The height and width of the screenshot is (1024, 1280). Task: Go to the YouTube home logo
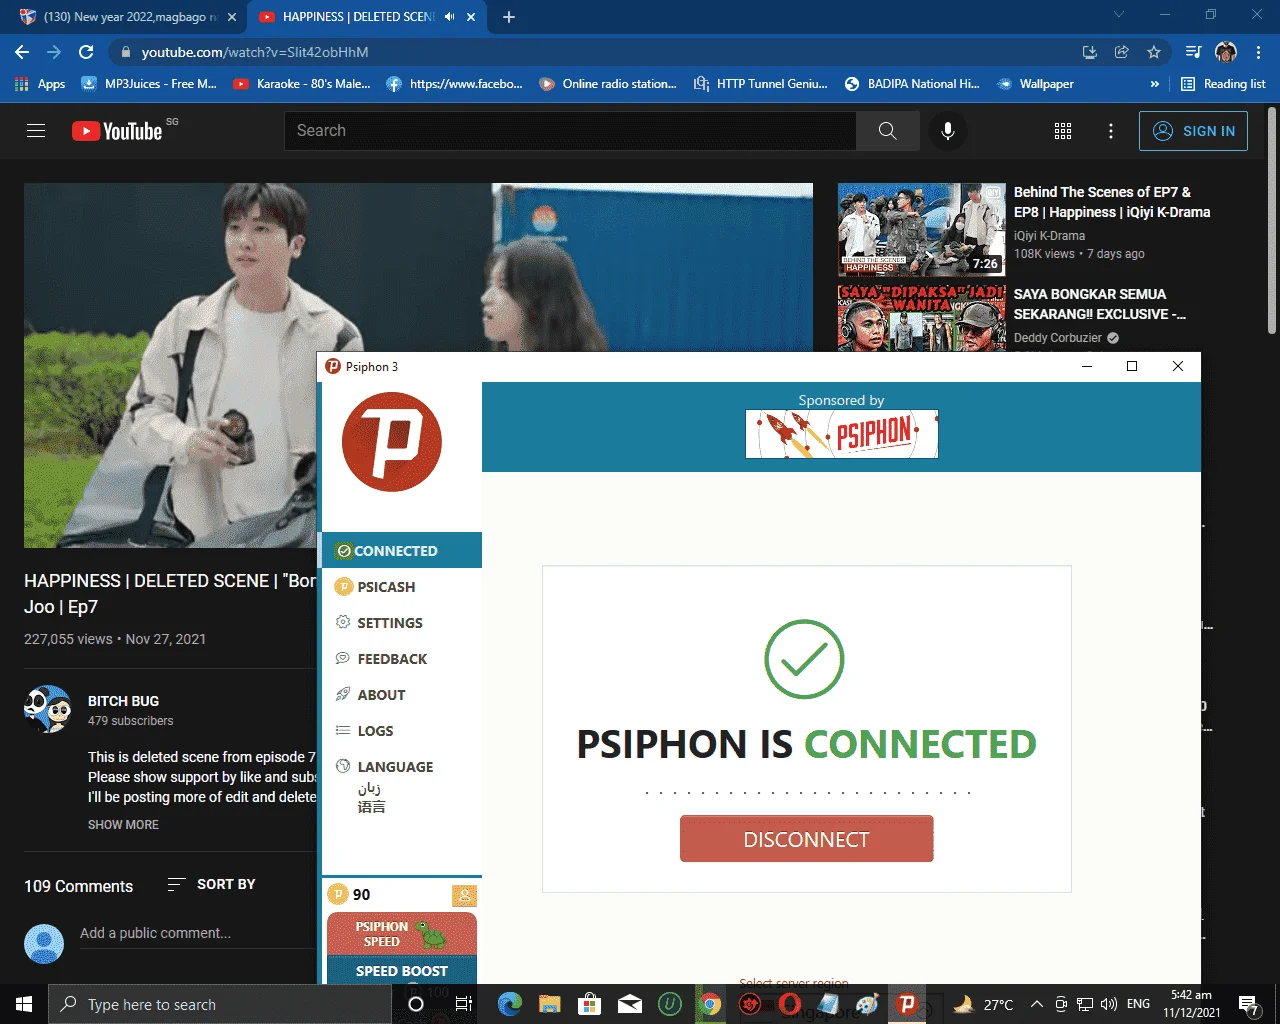click(117, 131)
